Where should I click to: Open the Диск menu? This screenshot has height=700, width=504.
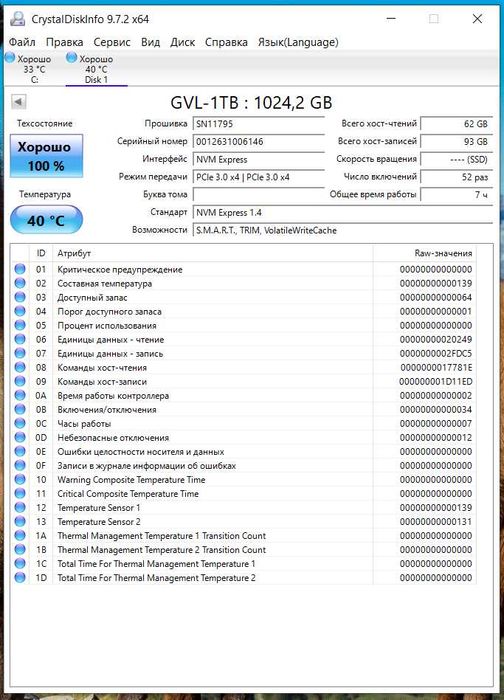coord(183,42)
